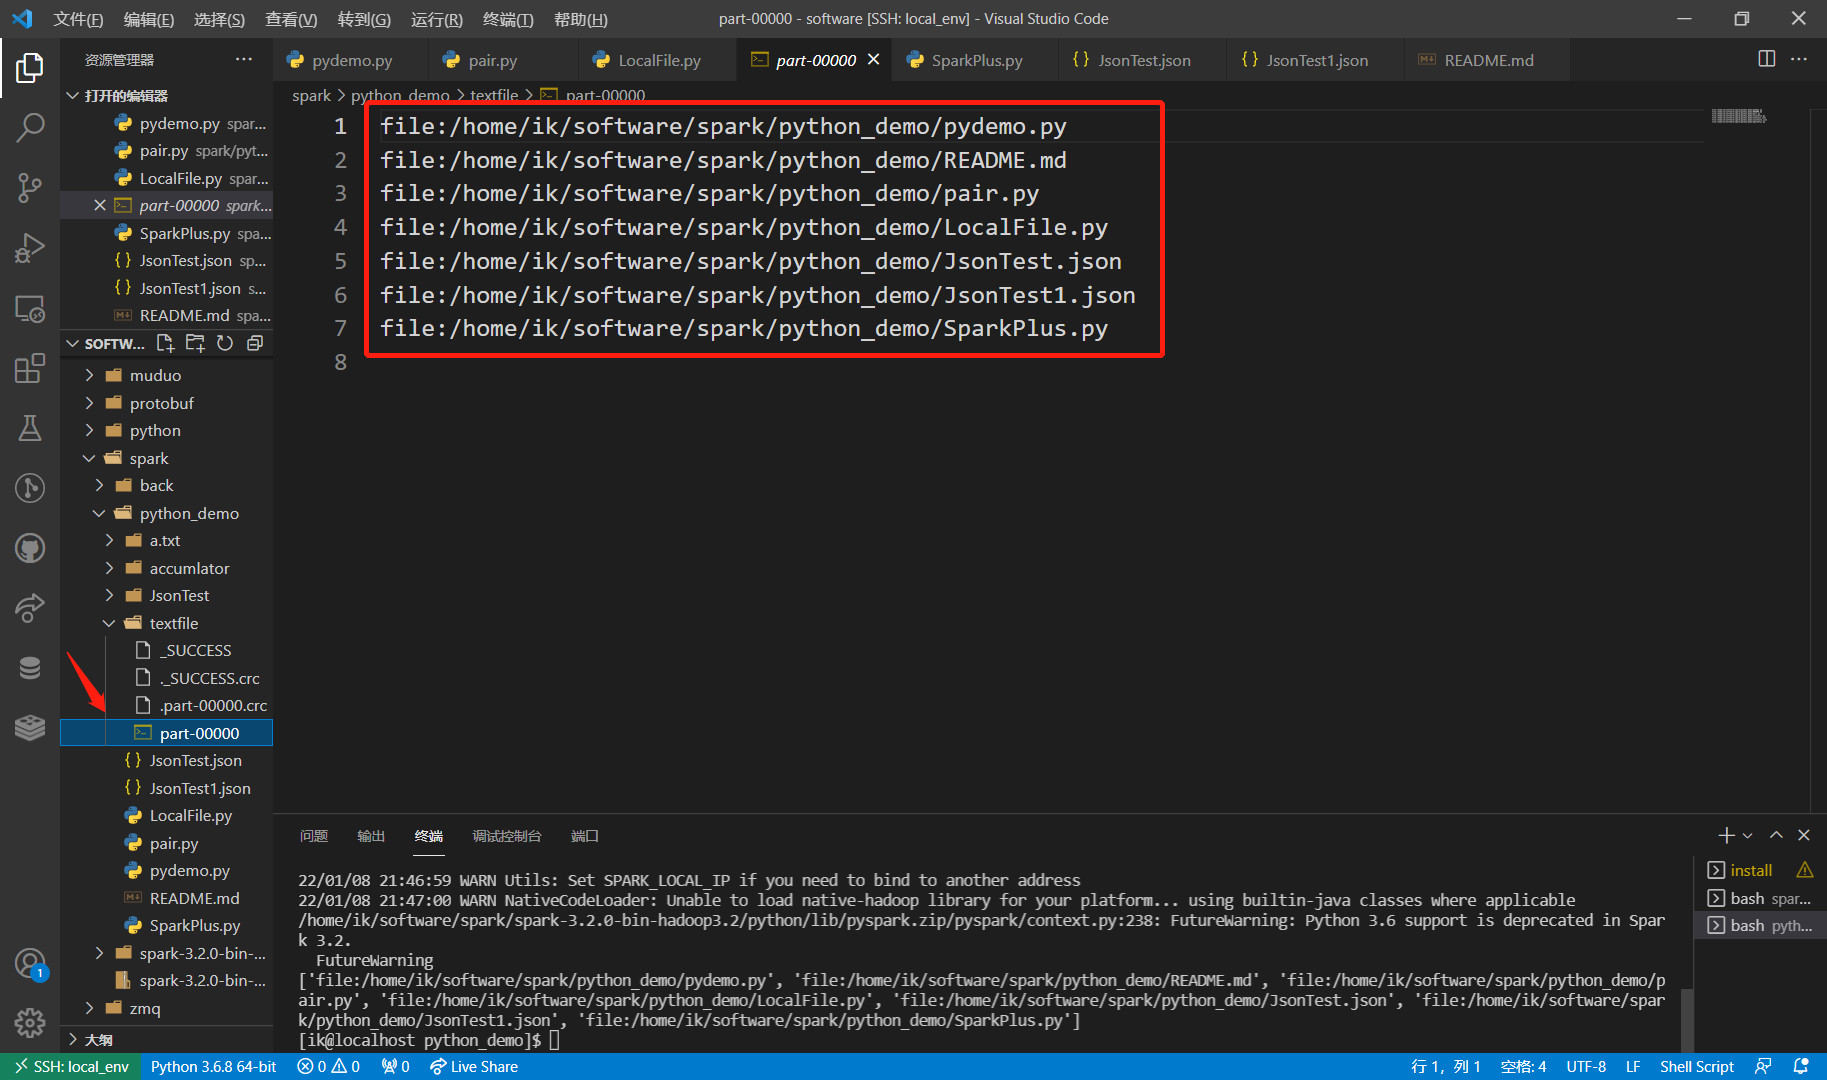Viewport: 1827px width, 1080px height.
Task: Close part-00000 in open editors list
Action: point(100,205)
